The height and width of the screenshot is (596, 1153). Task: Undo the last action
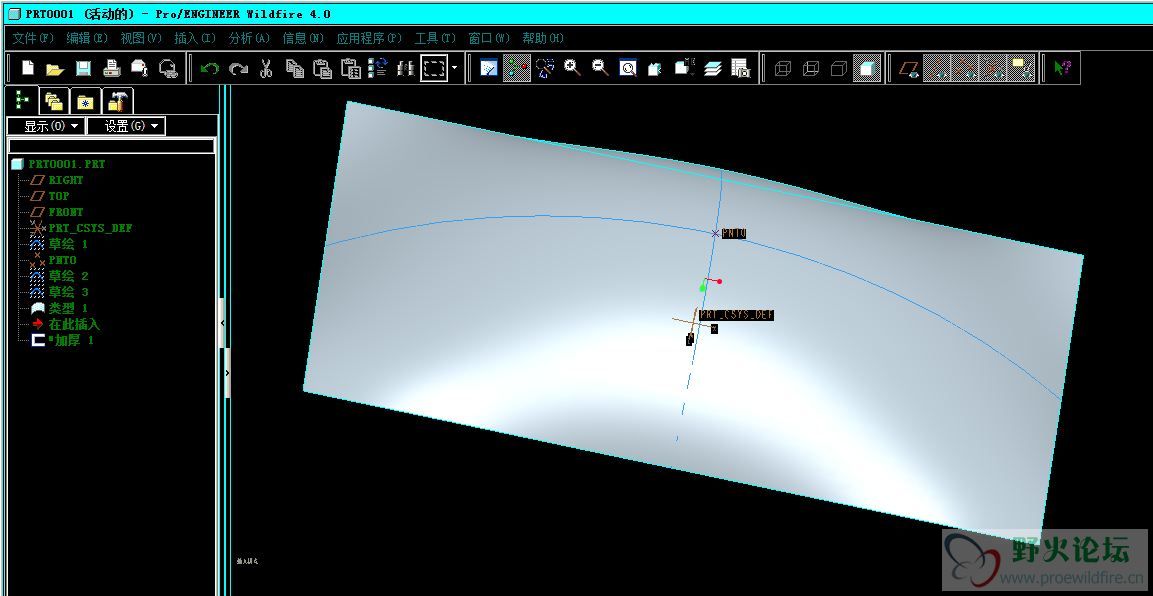click(x=210, y=68)
